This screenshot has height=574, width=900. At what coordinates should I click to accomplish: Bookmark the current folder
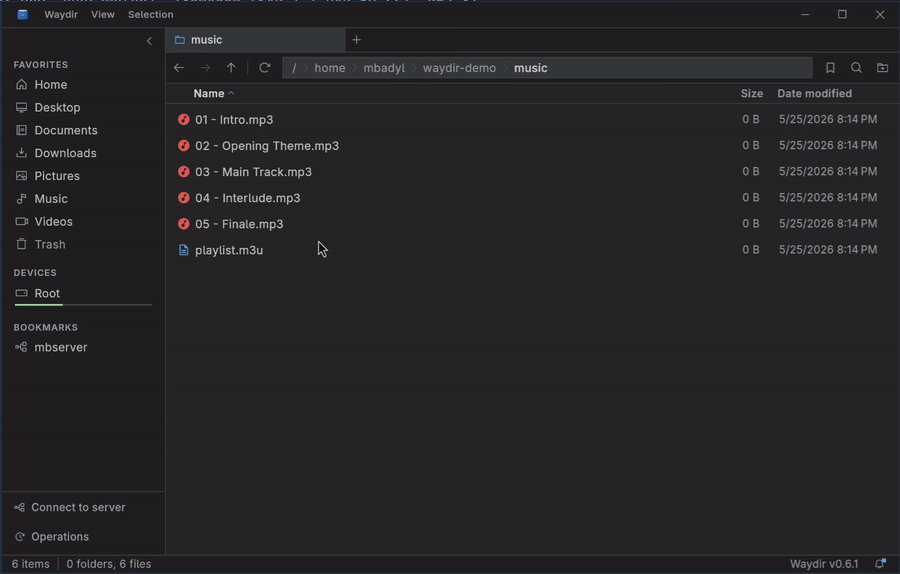coord(830,68)
